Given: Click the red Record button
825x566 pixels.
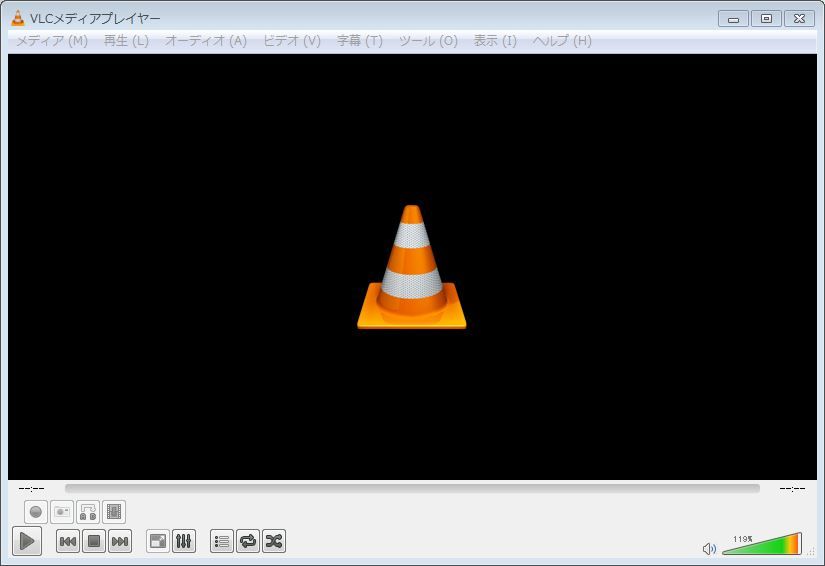Looking at the screenshot, I should 36,512.
